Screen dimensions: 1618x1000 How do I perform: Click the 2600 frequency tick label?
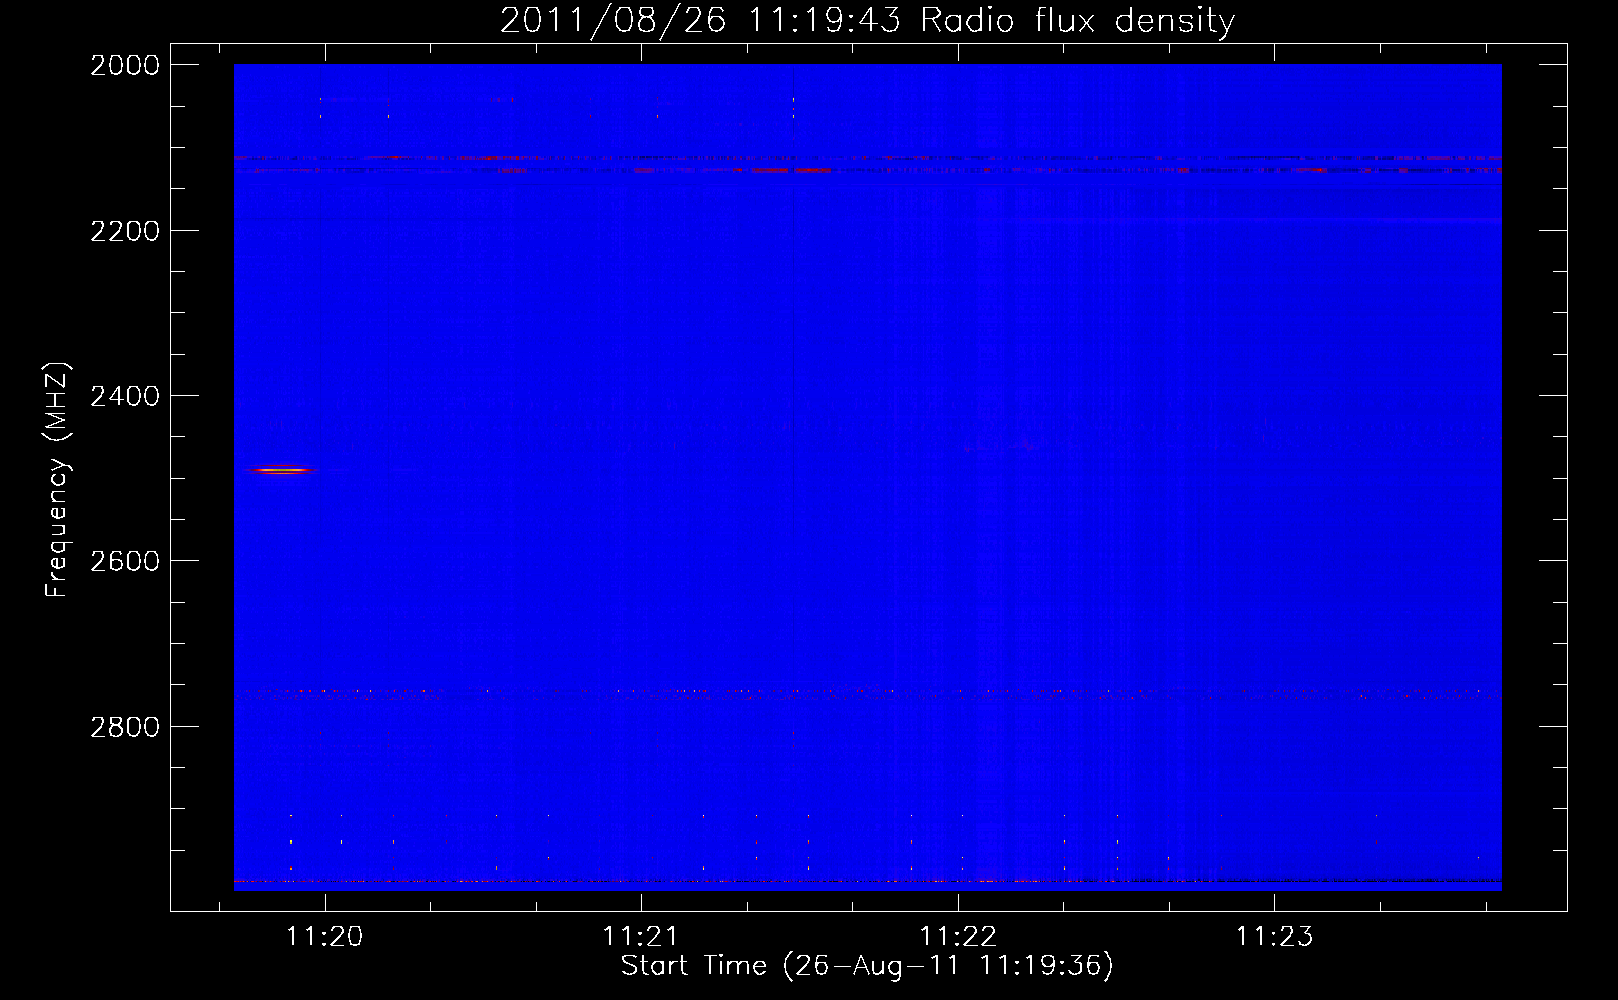[x=125, y=561]
